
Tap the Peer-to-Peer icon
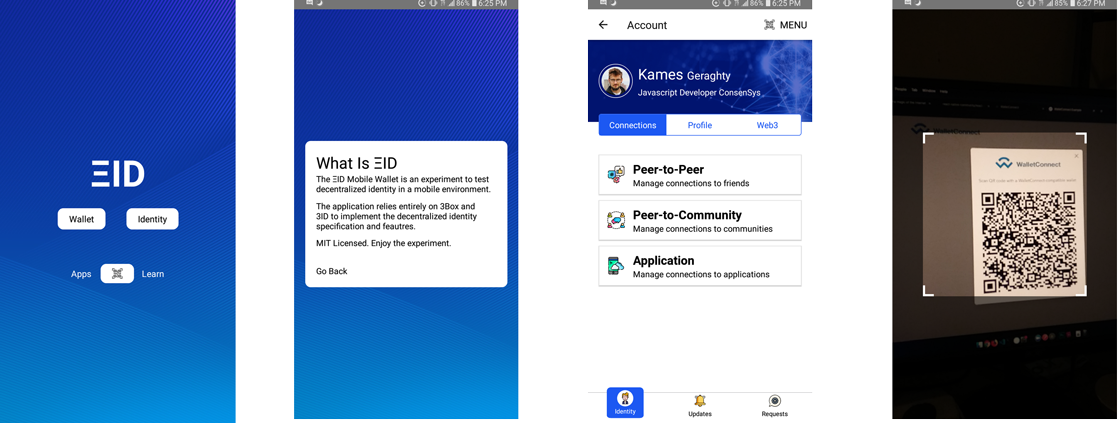pos(615,175)
